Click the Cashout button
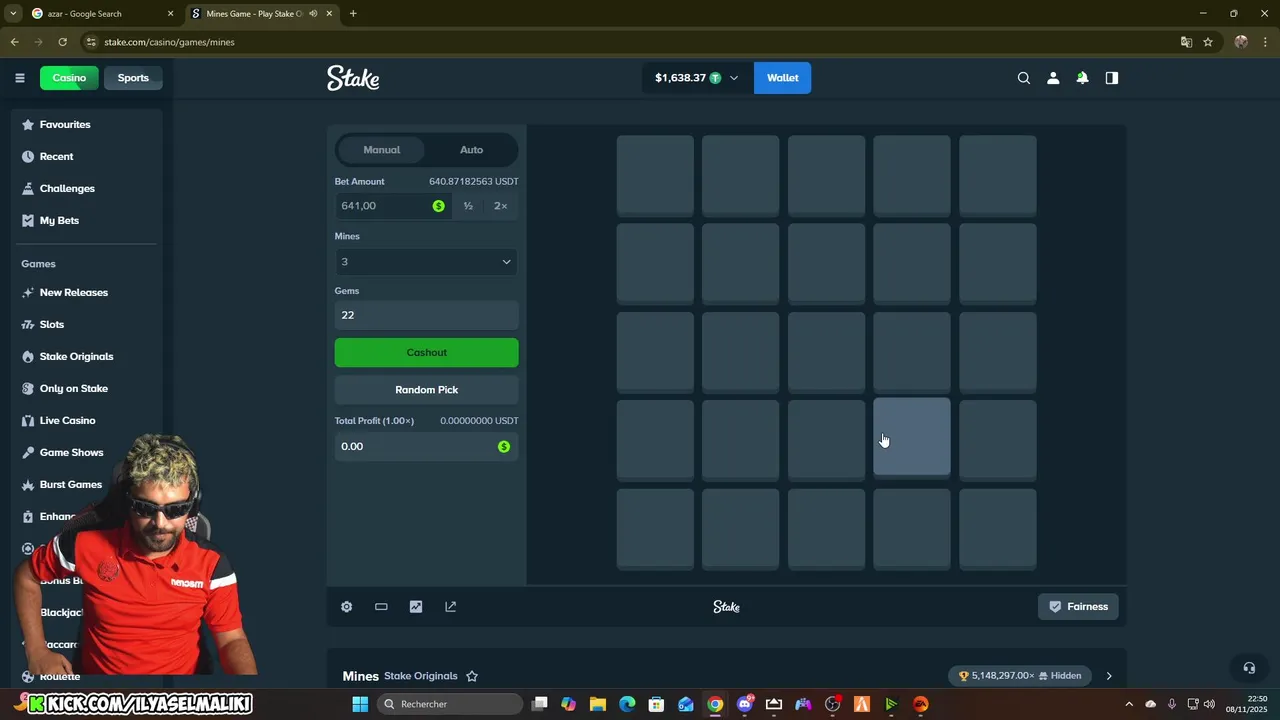The image size is (1280, 720). point(426,353)
